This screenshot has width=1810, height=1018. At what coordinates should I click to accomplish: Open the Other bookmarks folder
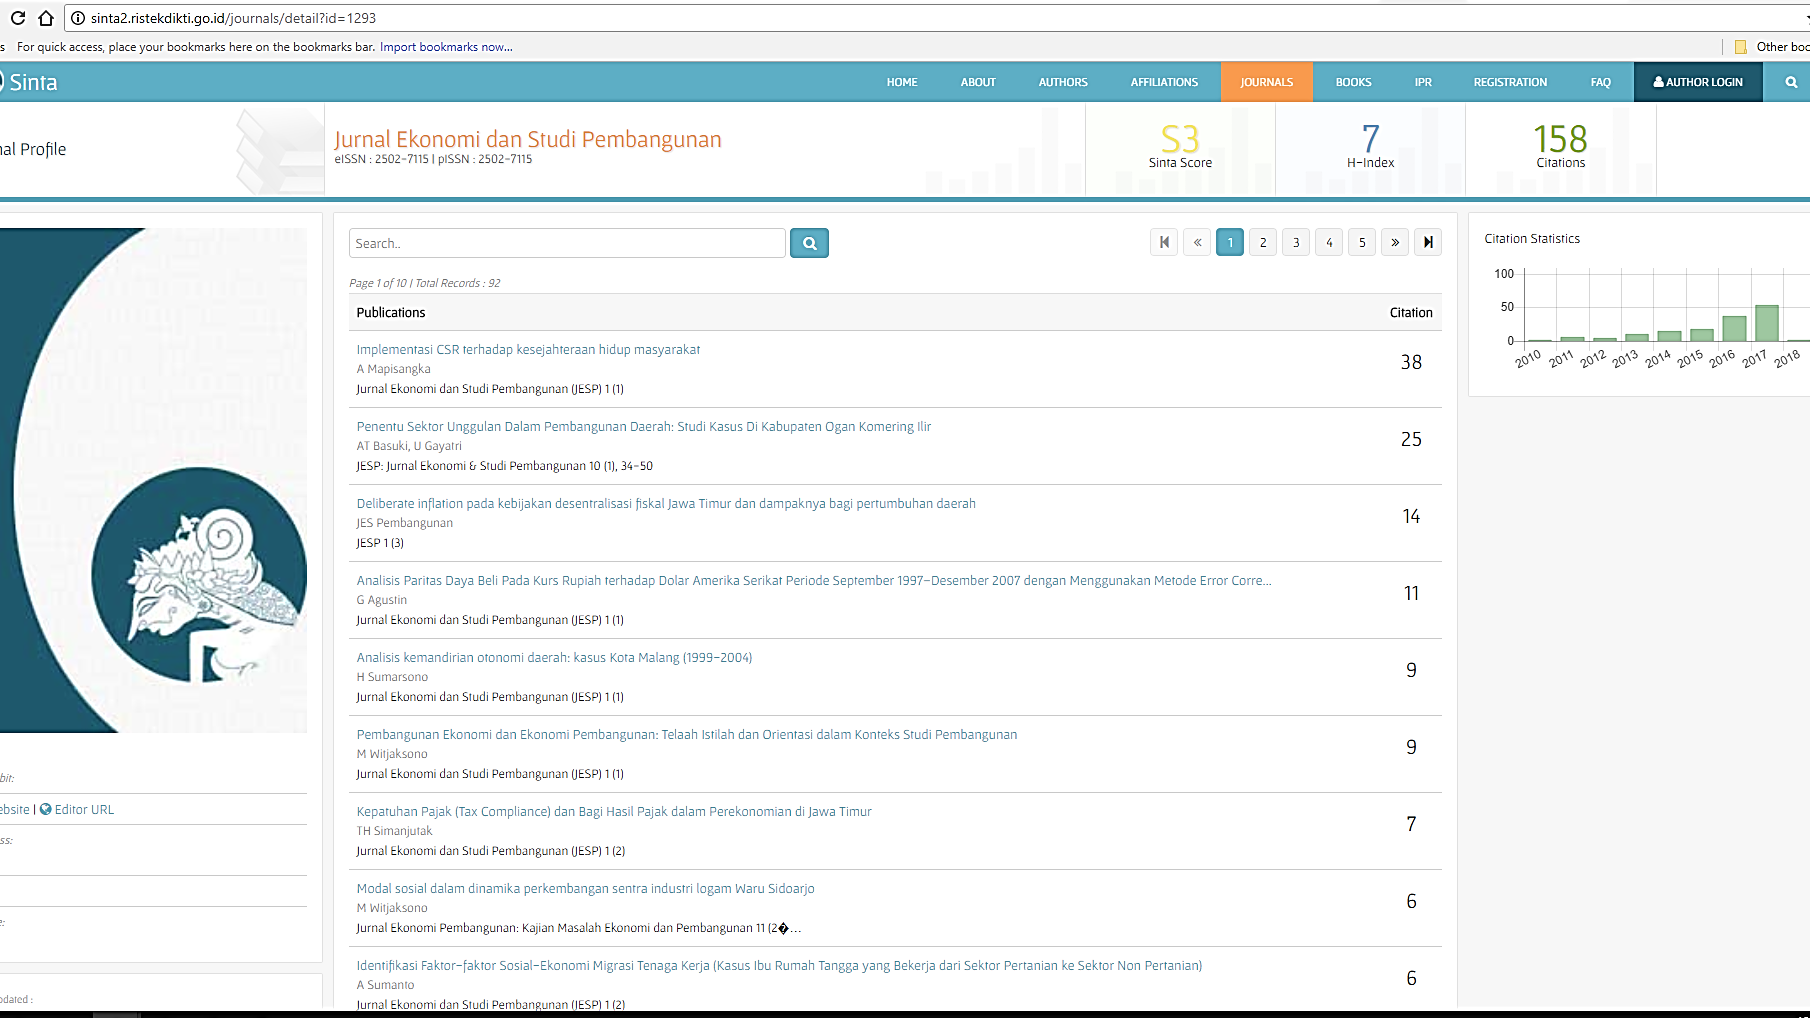tap(1772, 47)
